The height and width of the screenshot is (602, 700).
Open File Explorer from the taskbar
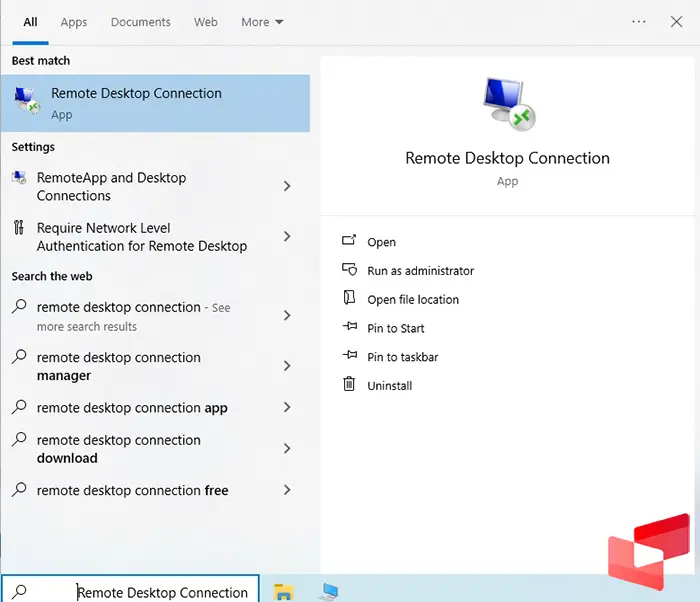(x=283, y=591)
